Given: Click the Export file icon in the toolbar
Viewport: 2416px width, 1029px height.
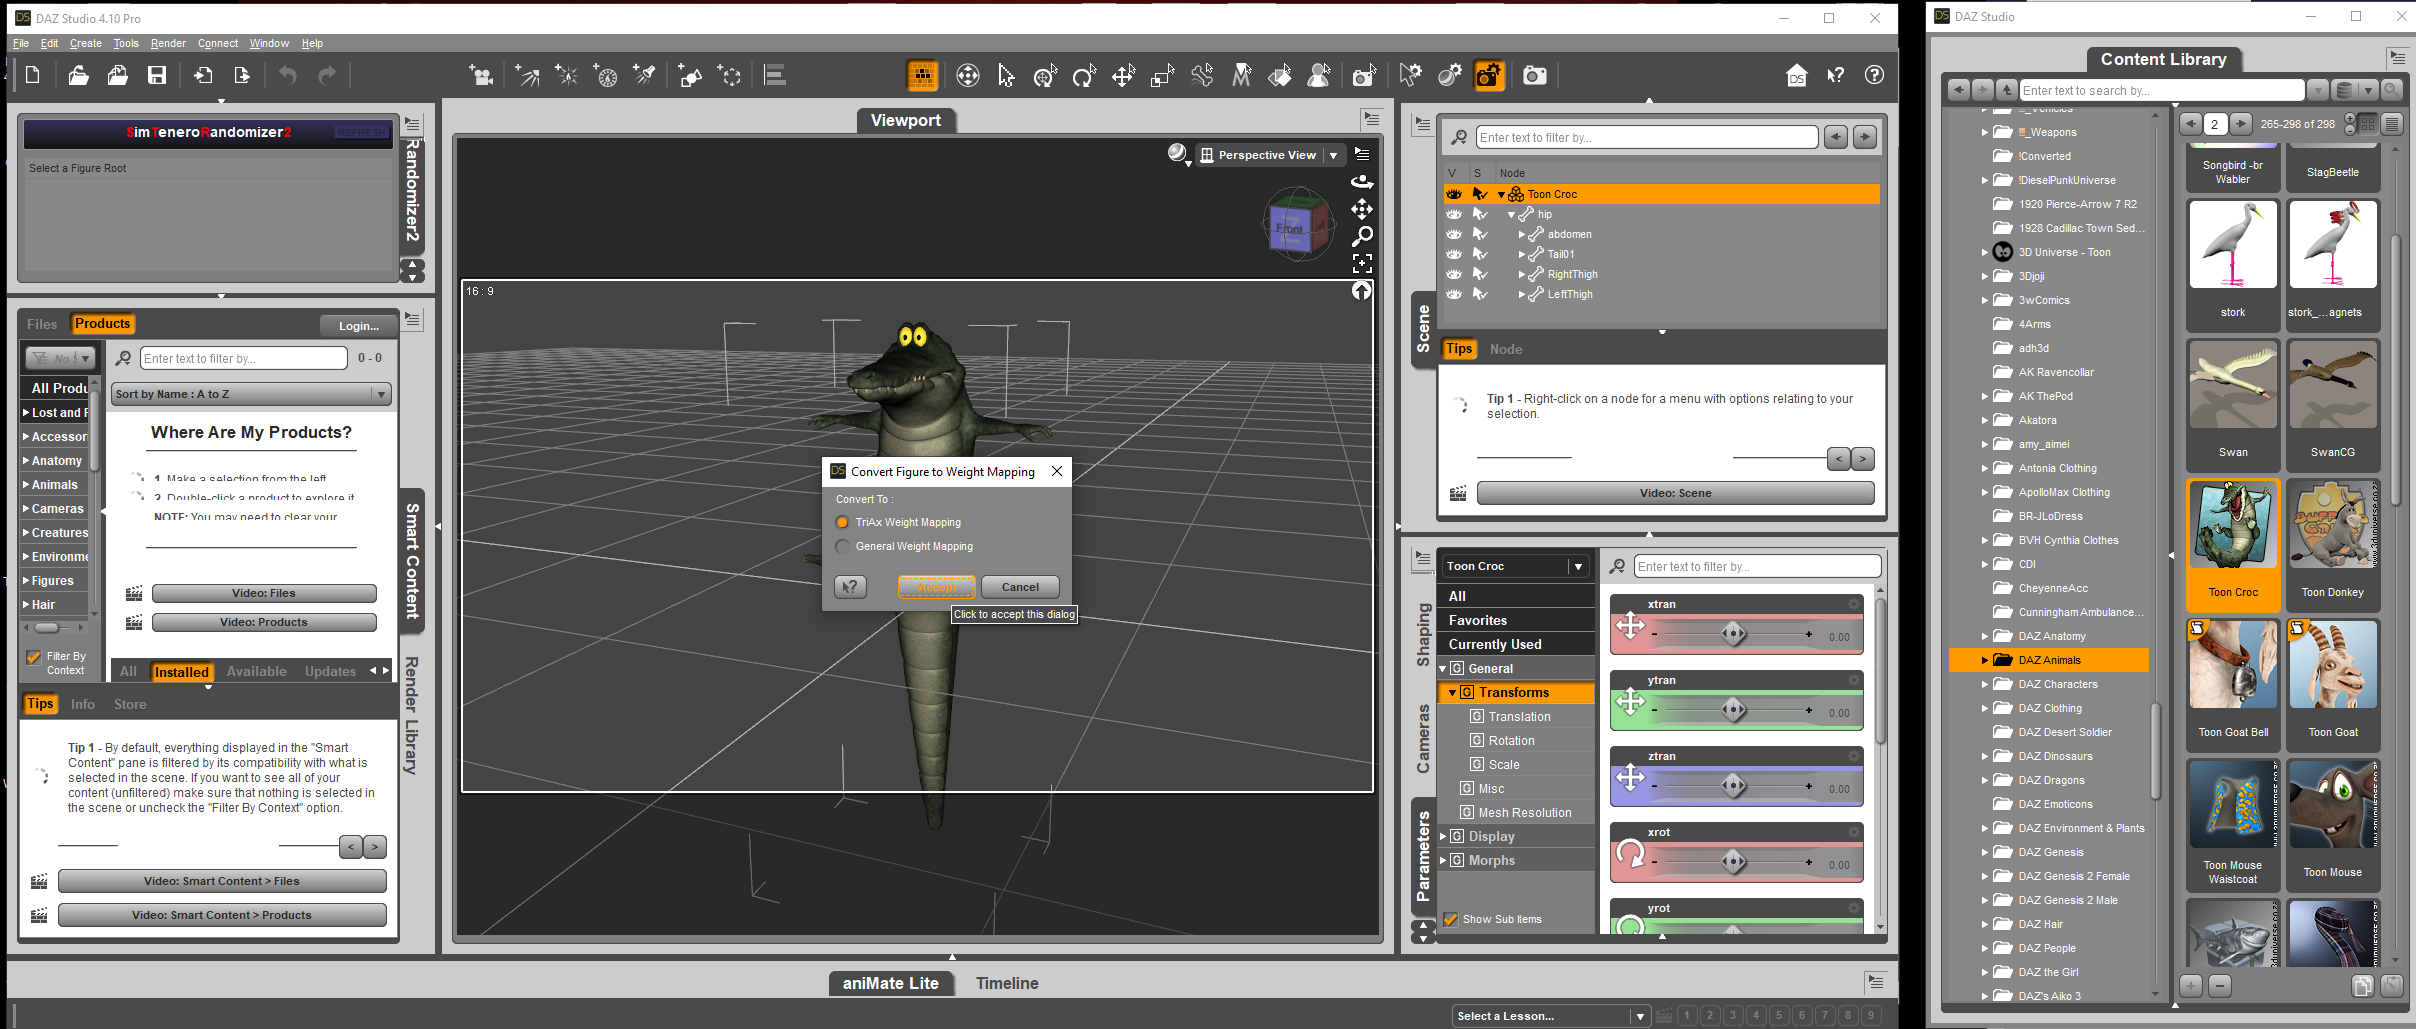Looking at the screenshot, I should point(242,75).
